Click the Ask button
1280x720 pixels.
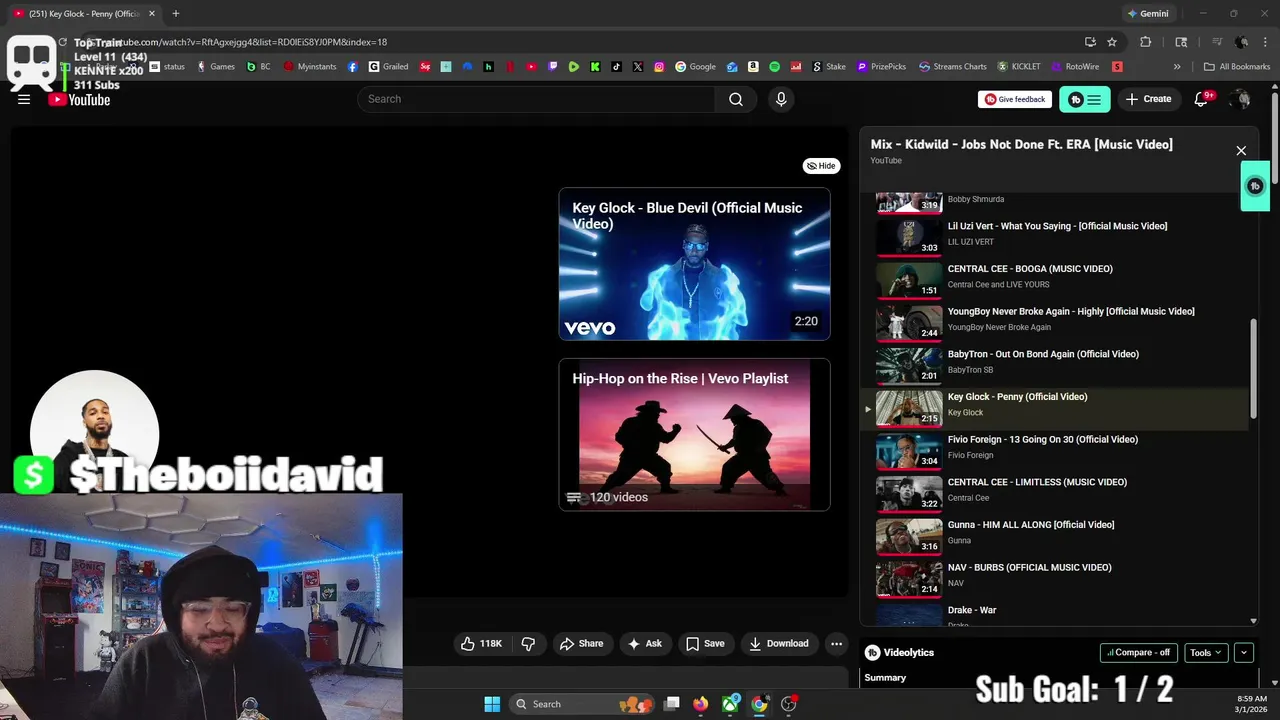pos(645,644)
